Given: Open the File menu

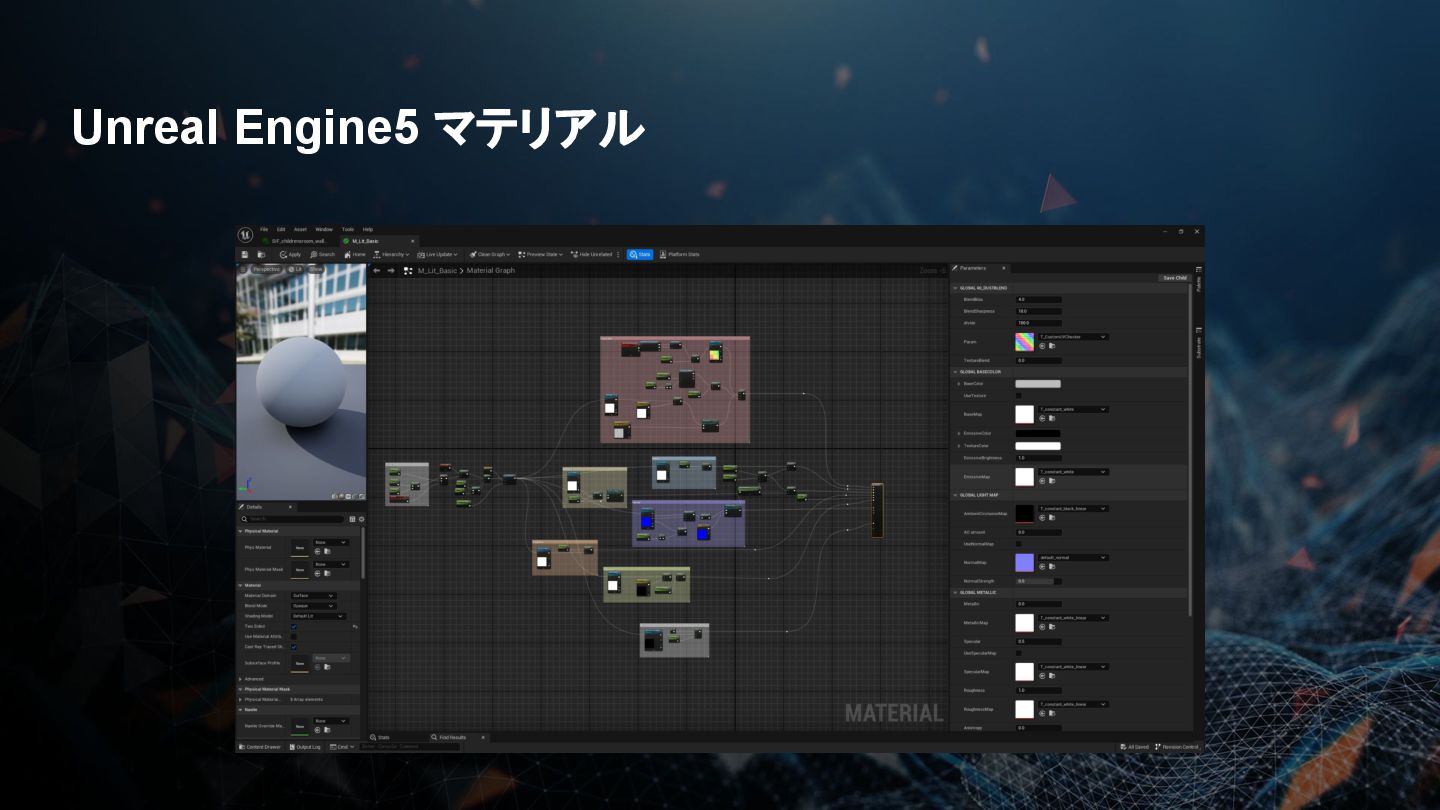Looking at the screenshot, I should pos(264,229).
